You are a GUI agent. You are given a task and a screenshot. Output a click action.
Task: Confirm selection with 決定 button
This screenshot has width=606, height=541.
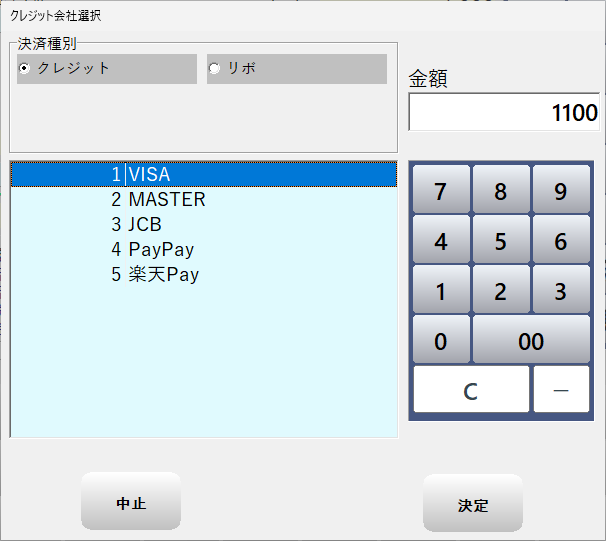pos(473,505)
